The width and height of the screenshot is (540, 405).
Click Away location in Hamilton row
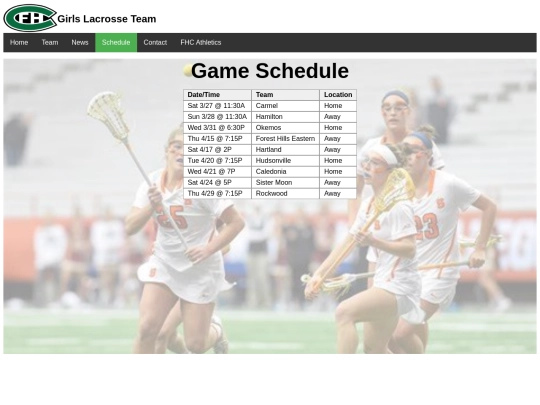(x=338, y=117)
